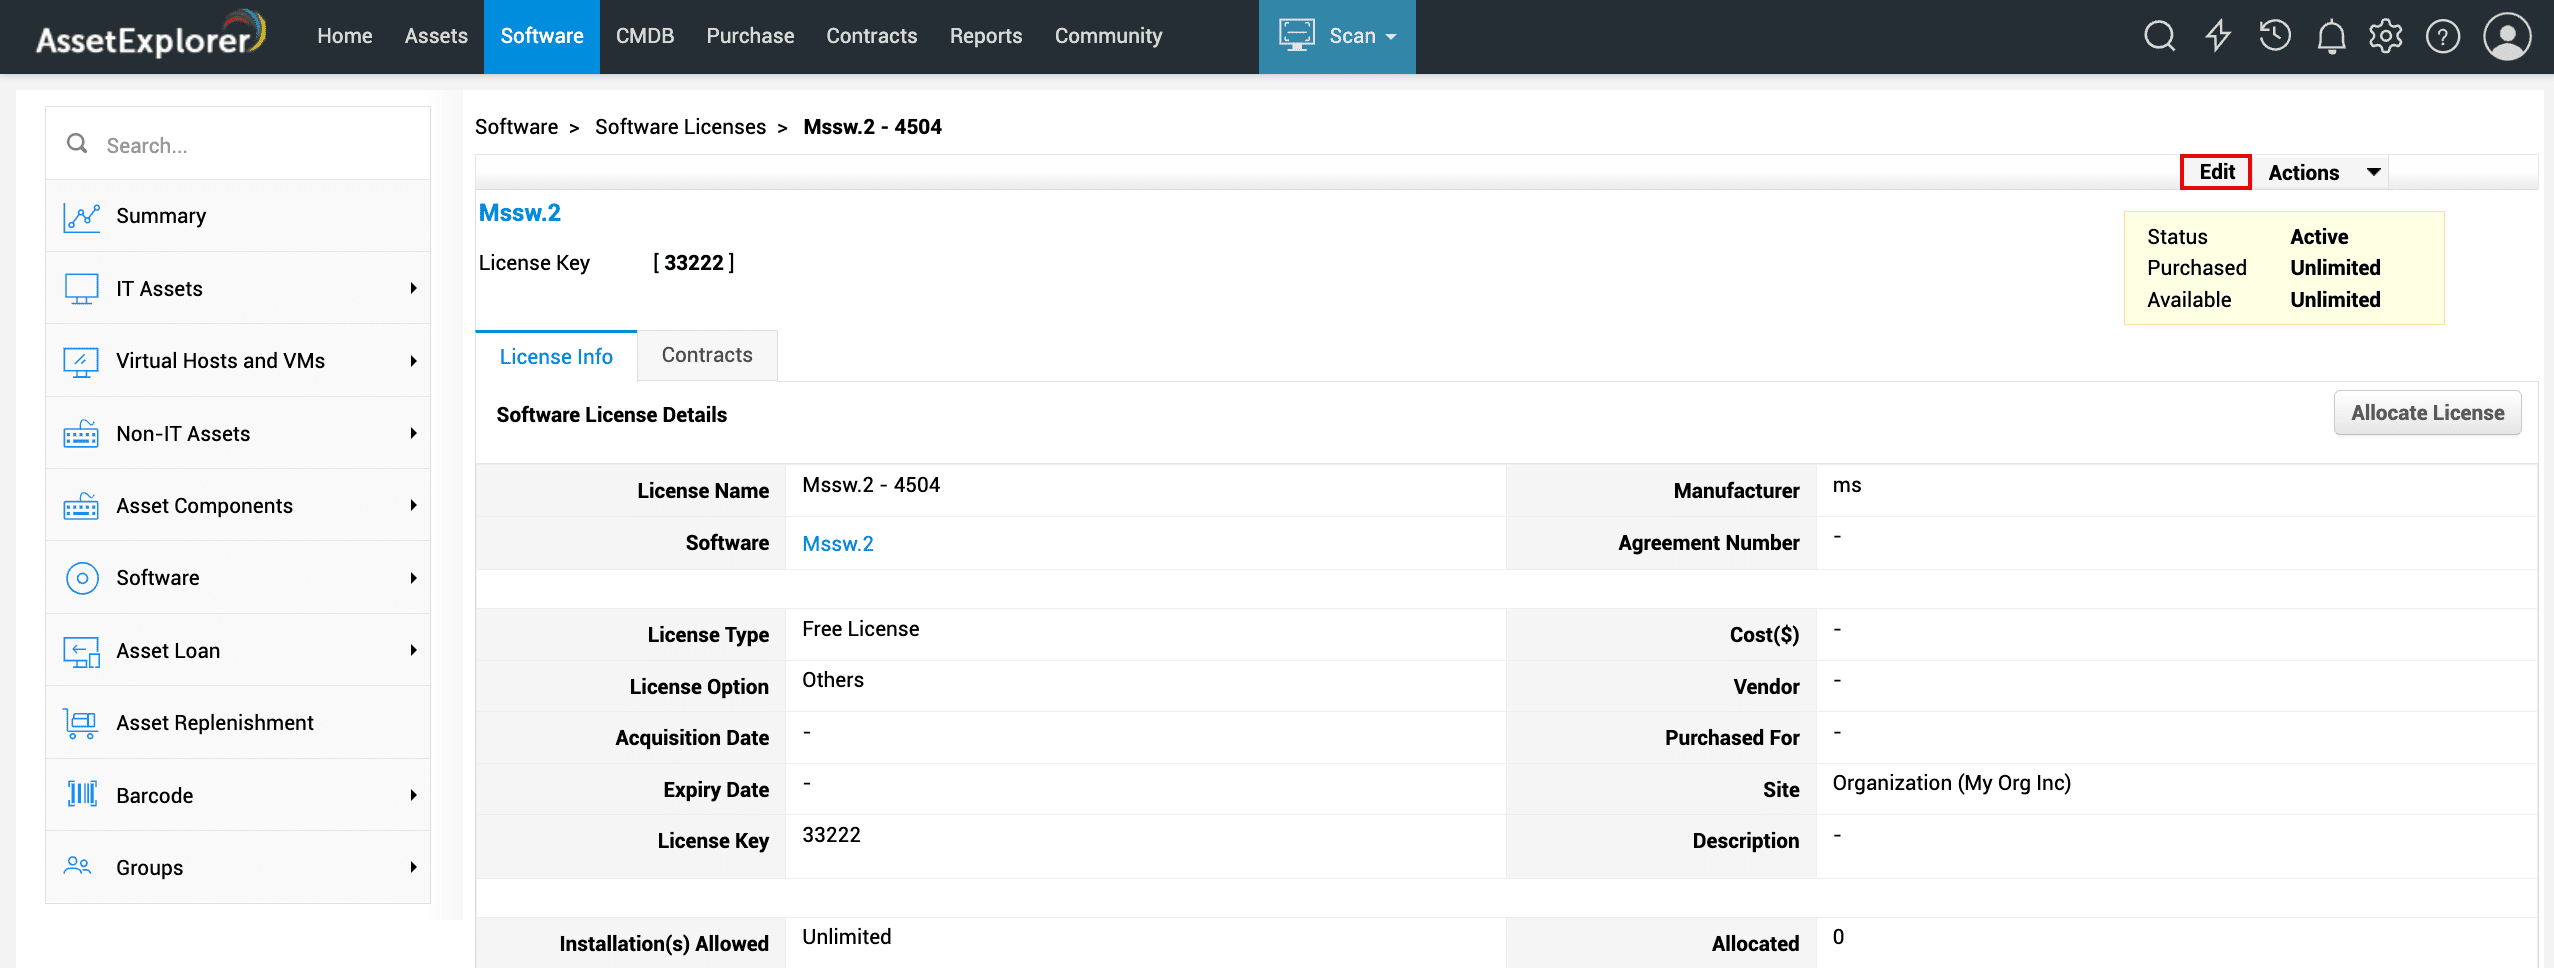Open the global search magnifier icon
The image size is (2554, 968).
[x=2159, y=36]
